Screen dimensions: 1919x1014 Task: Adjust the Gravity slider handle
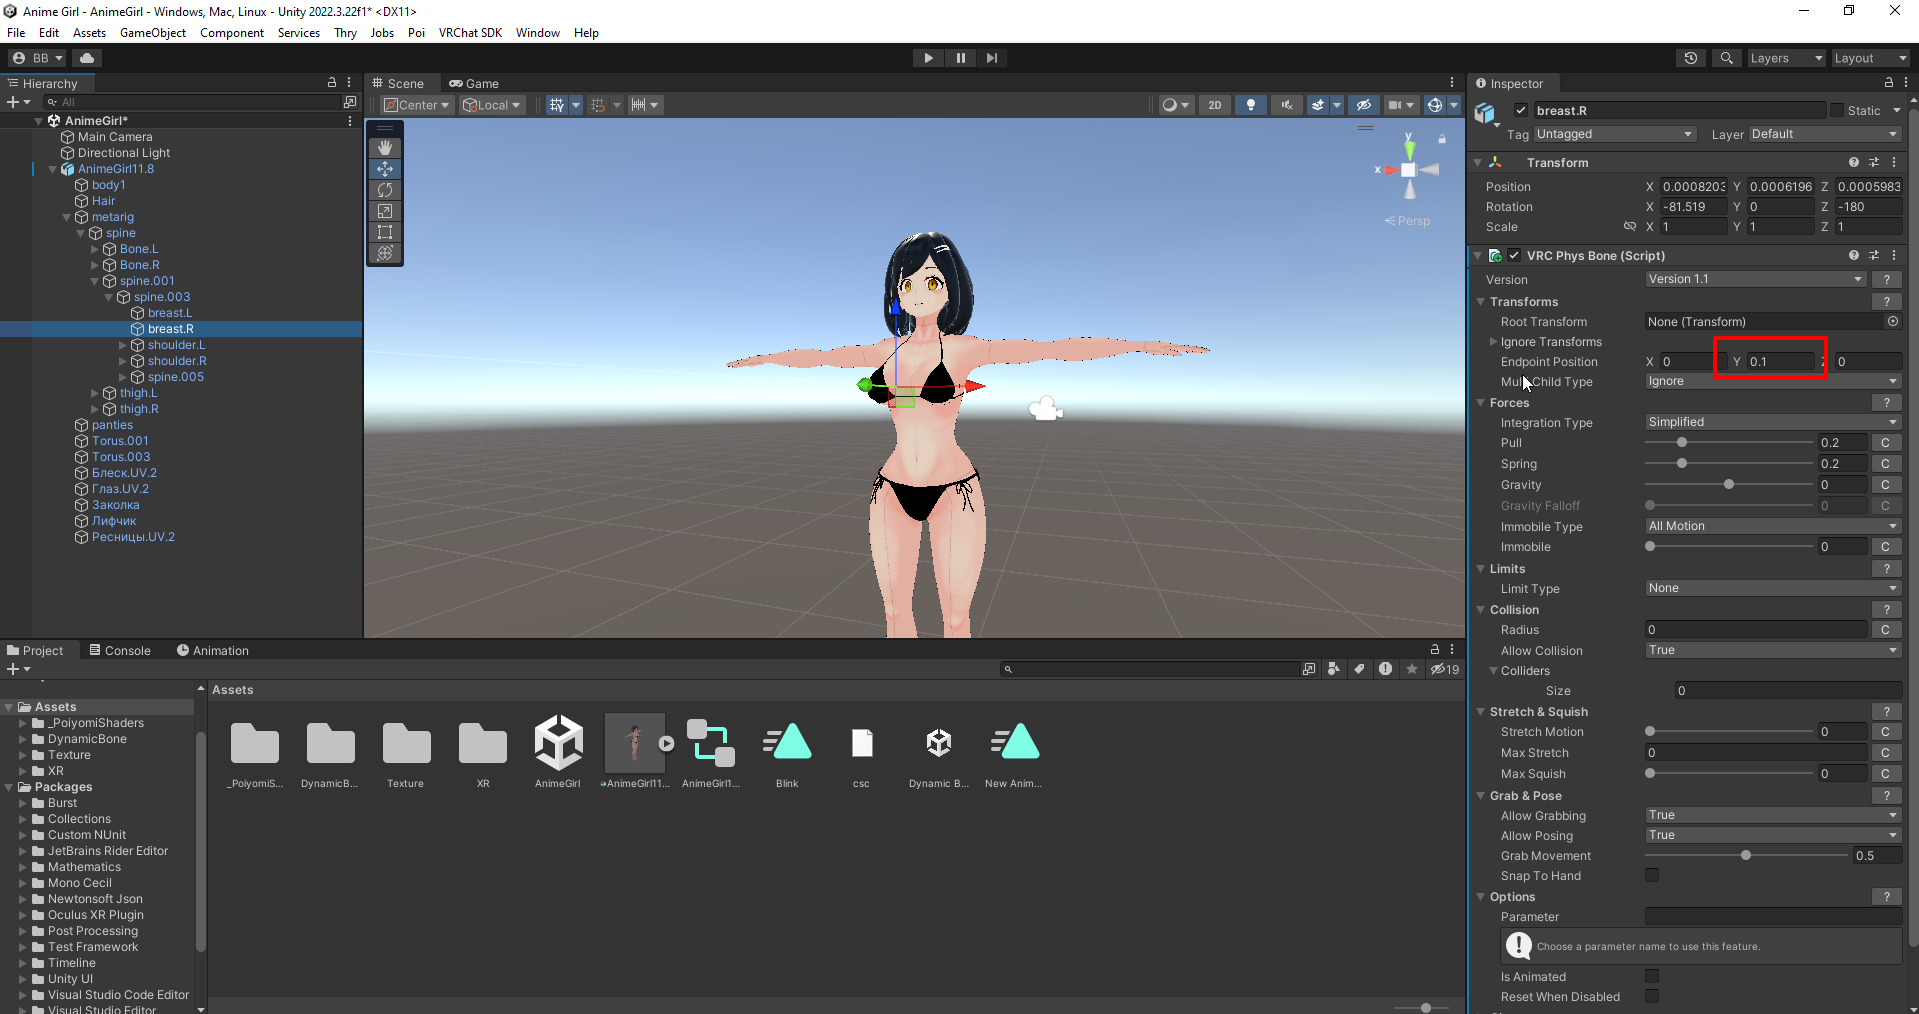click(1728, 485)
